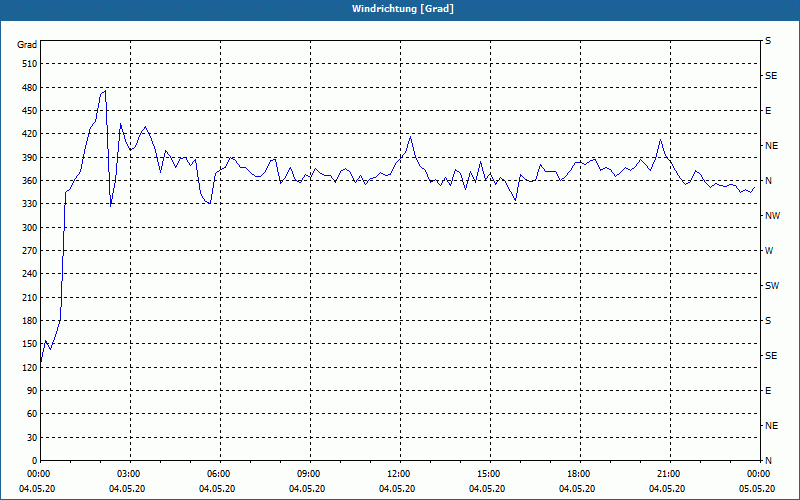Choose the 60 degree axis label
The image size is (800, 500).
32,414
